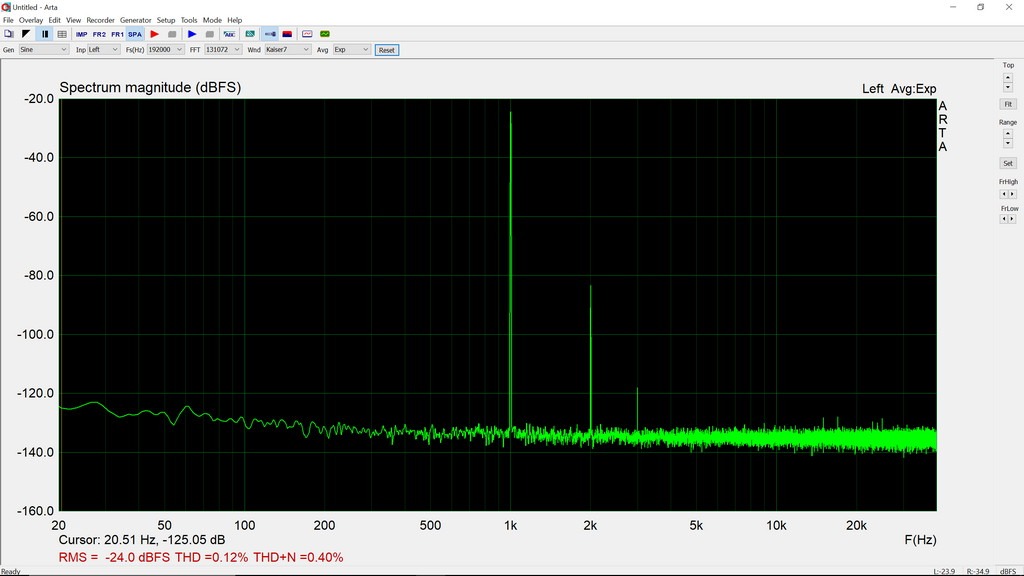The image size is (1024, 576).
Task: Open the File menu
Action: 8,20
